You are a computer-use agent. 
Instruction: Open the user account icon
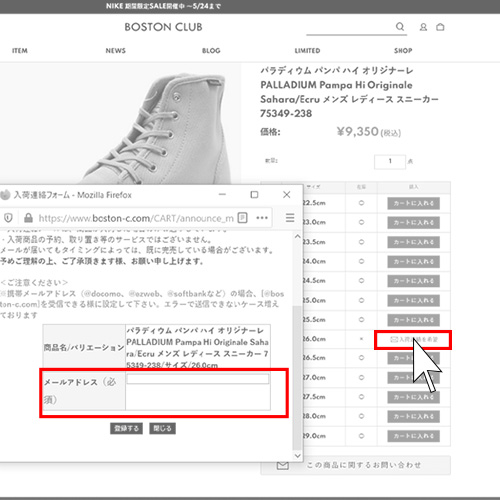coord(423,27)
